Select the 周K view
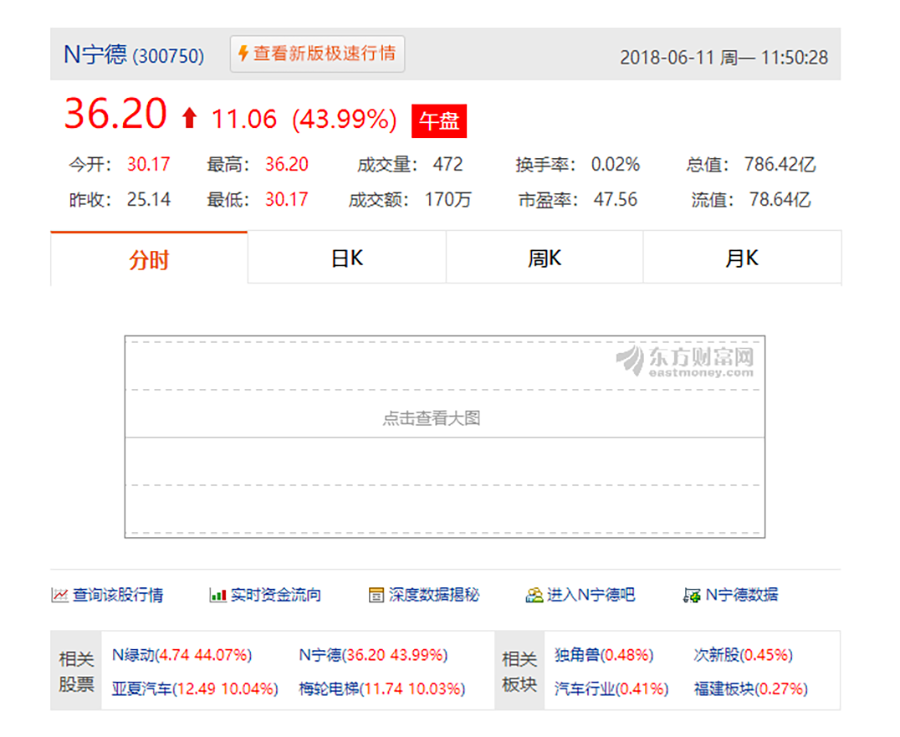900x737 pixels. click(x=544, y=257)
